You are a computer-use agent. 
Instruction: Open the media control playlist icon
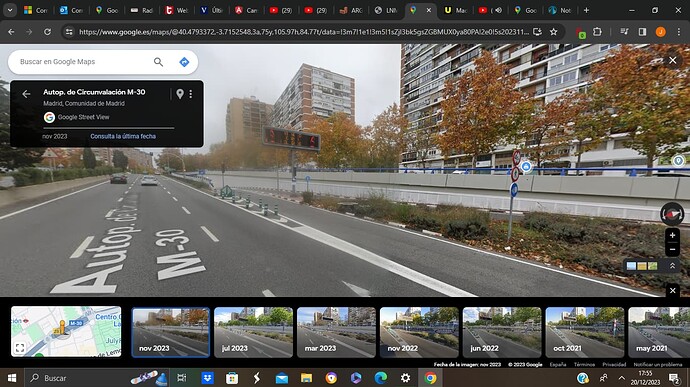point(624,32)
